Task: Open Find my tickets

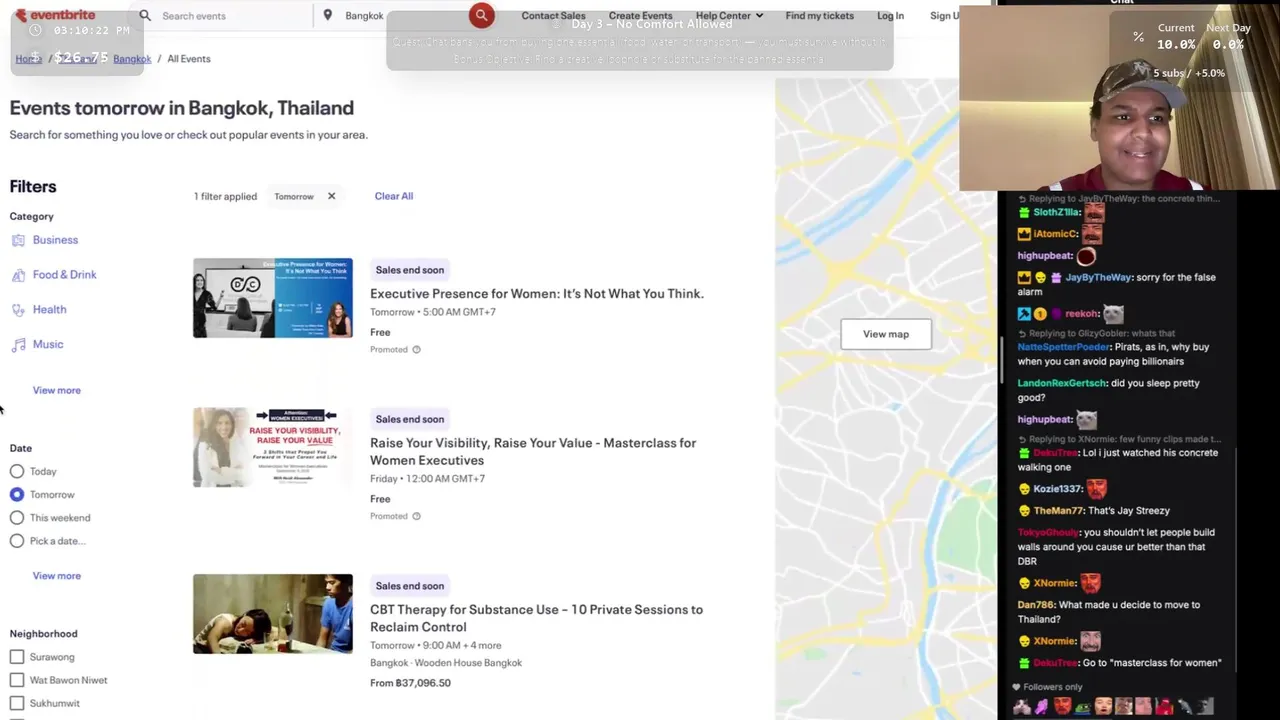Action: point(819,16)
